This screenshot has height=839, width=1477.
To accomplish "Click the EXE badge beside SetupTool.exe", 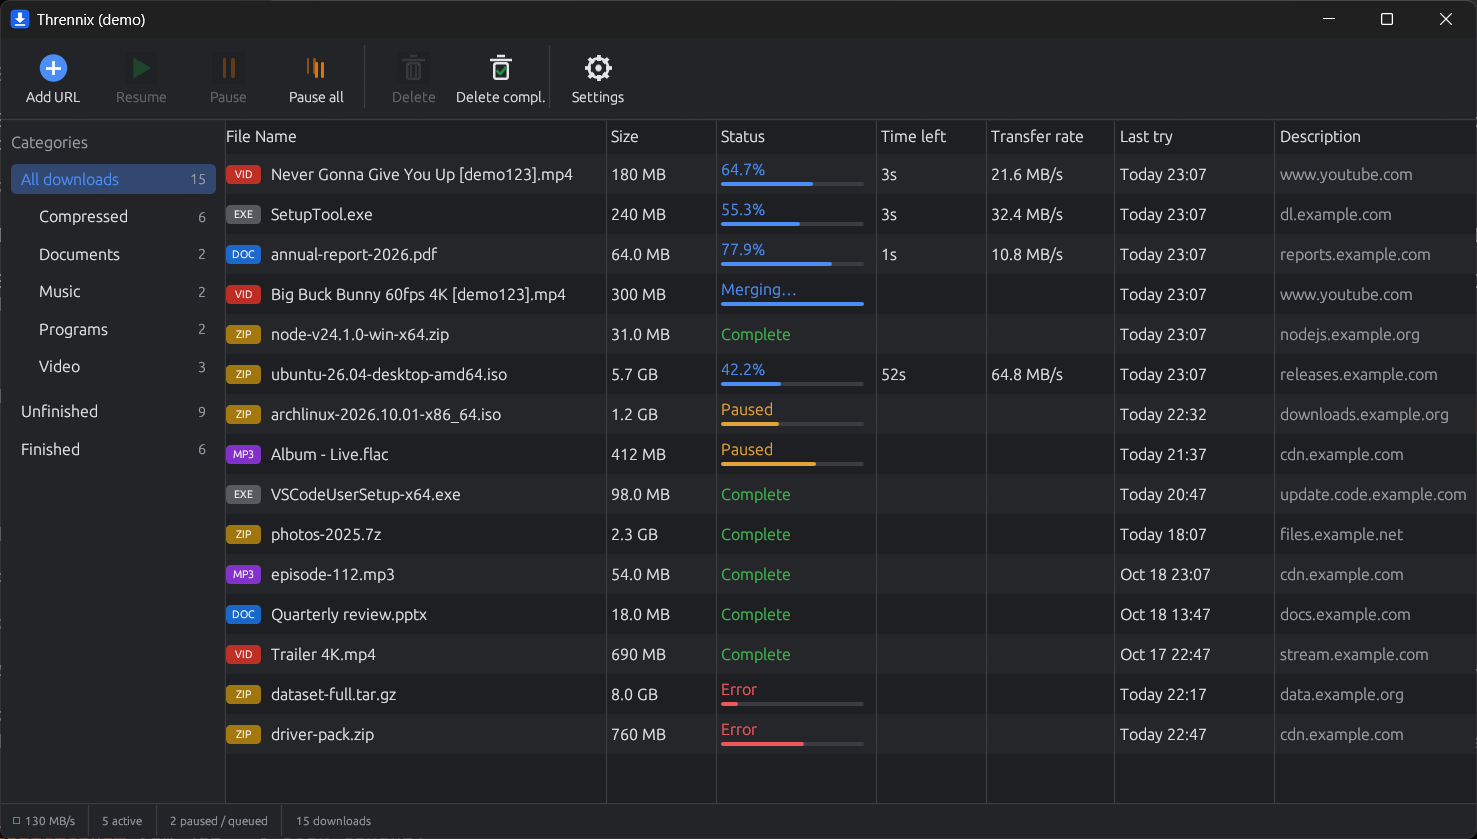I will pyautogui.click(x=243, y=214).
